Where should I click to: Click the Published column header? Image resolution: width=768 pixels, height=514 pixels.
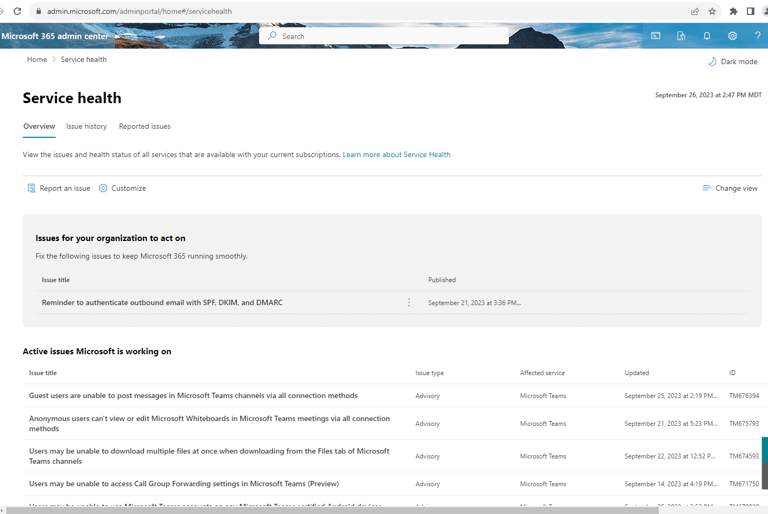(442, 280)
